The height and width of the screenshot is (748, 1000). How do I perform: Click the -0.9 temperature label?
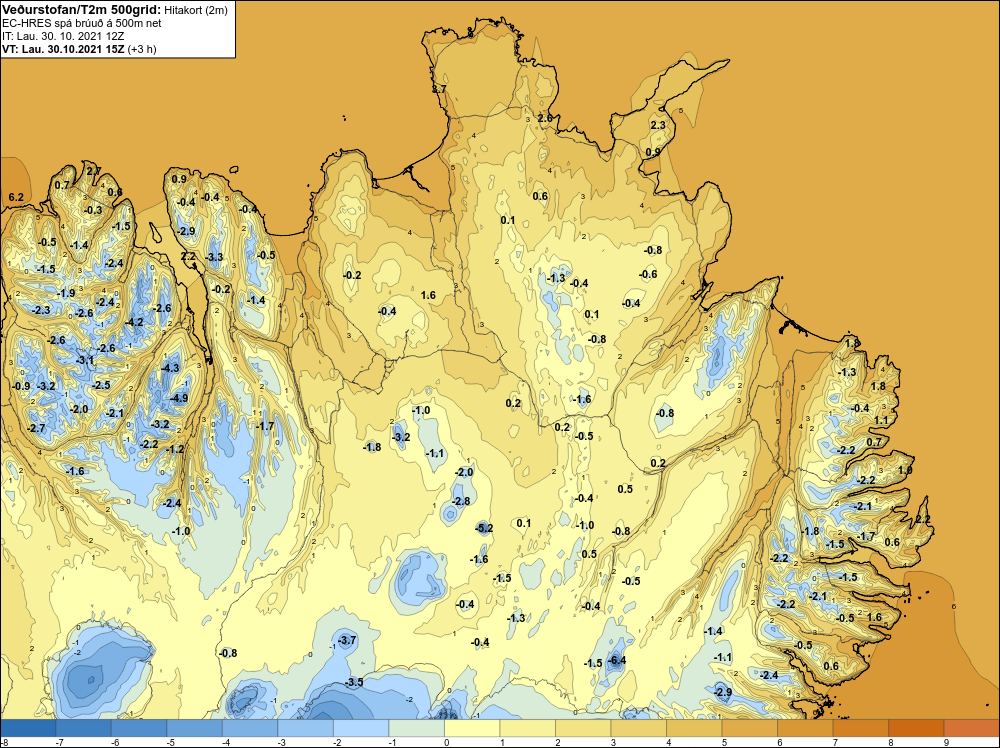[x=21, y=386]
